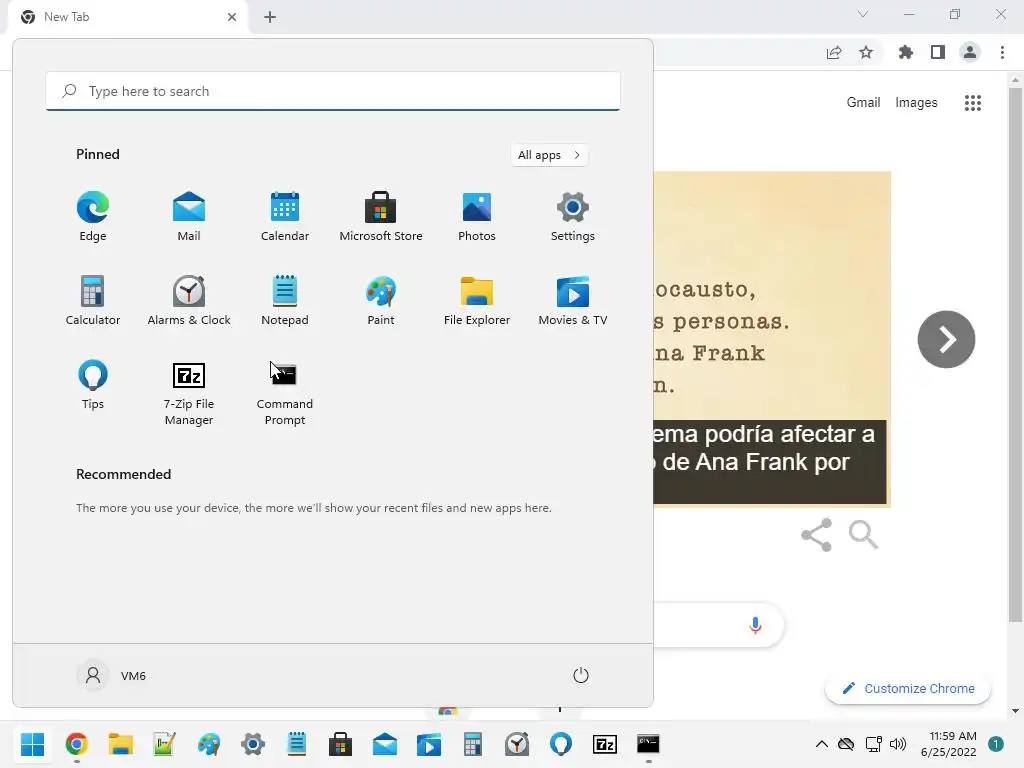Switch to Chrome on the taskbar
The height and width of the screenshot is (768, 1024).
pos(76,744)
